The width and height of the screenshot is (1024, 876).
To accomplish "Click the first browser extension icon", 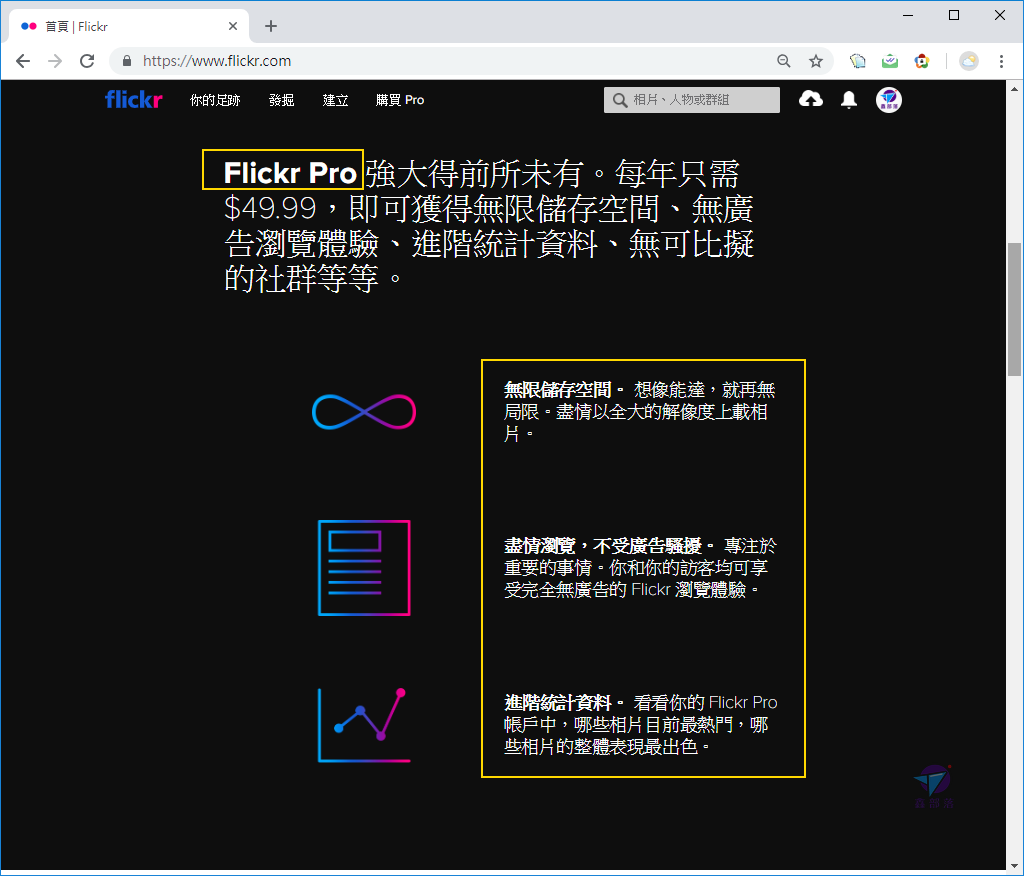I will click(857, 61).
